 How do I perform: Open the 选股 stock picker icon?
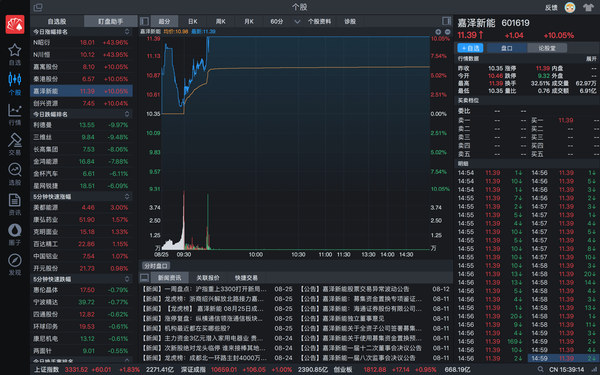[x=15, y=174]
